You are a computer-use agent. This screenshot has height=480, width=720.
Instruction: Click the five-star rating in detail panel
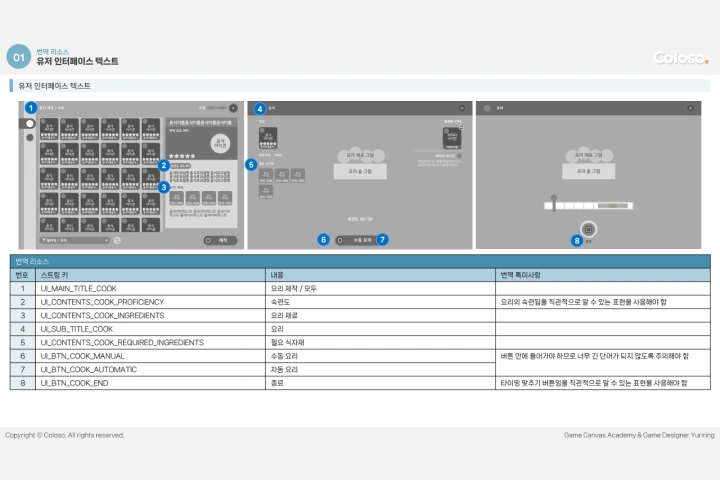[x=182, y=156]
